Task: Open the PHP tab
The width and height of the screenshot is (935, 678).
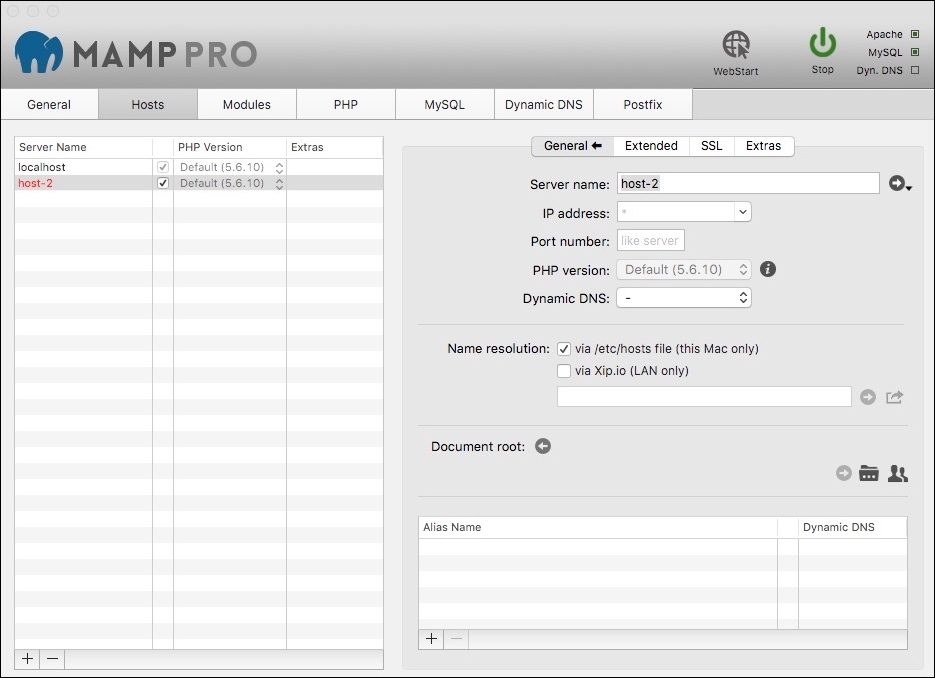Action: tap(346, 104)
